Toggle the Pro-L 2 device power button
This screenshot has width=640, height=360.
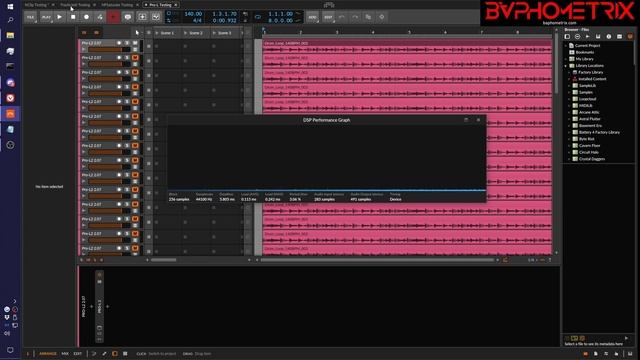[99, 275]
